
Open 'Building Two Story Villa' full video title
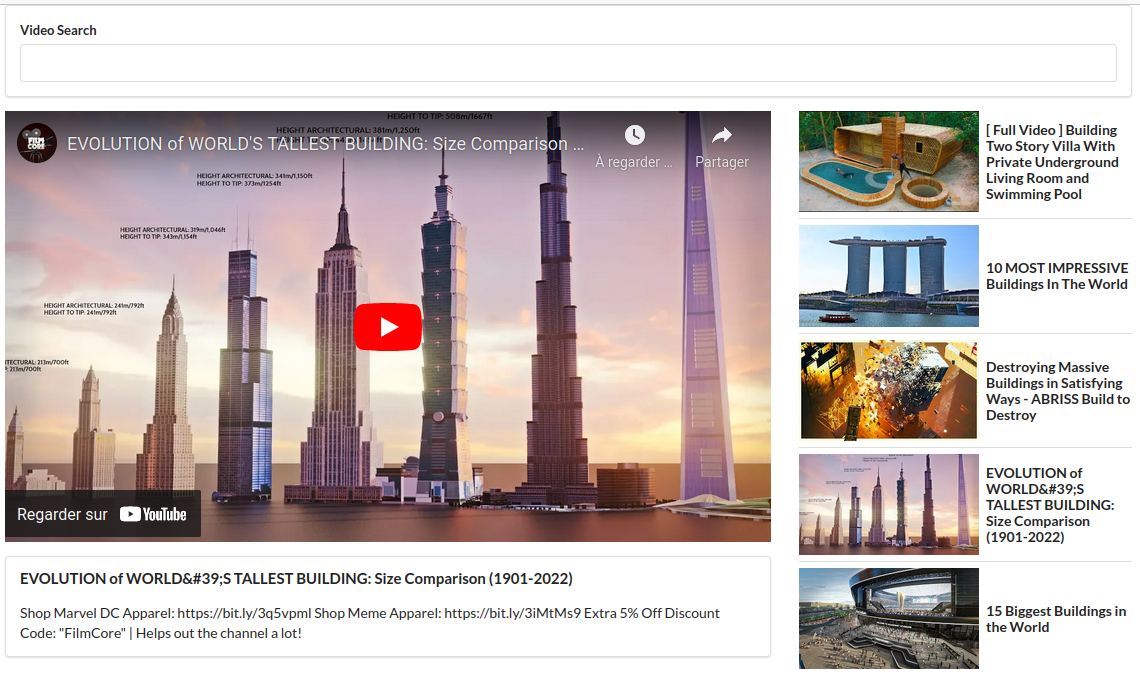click(x=1052, y=162)
